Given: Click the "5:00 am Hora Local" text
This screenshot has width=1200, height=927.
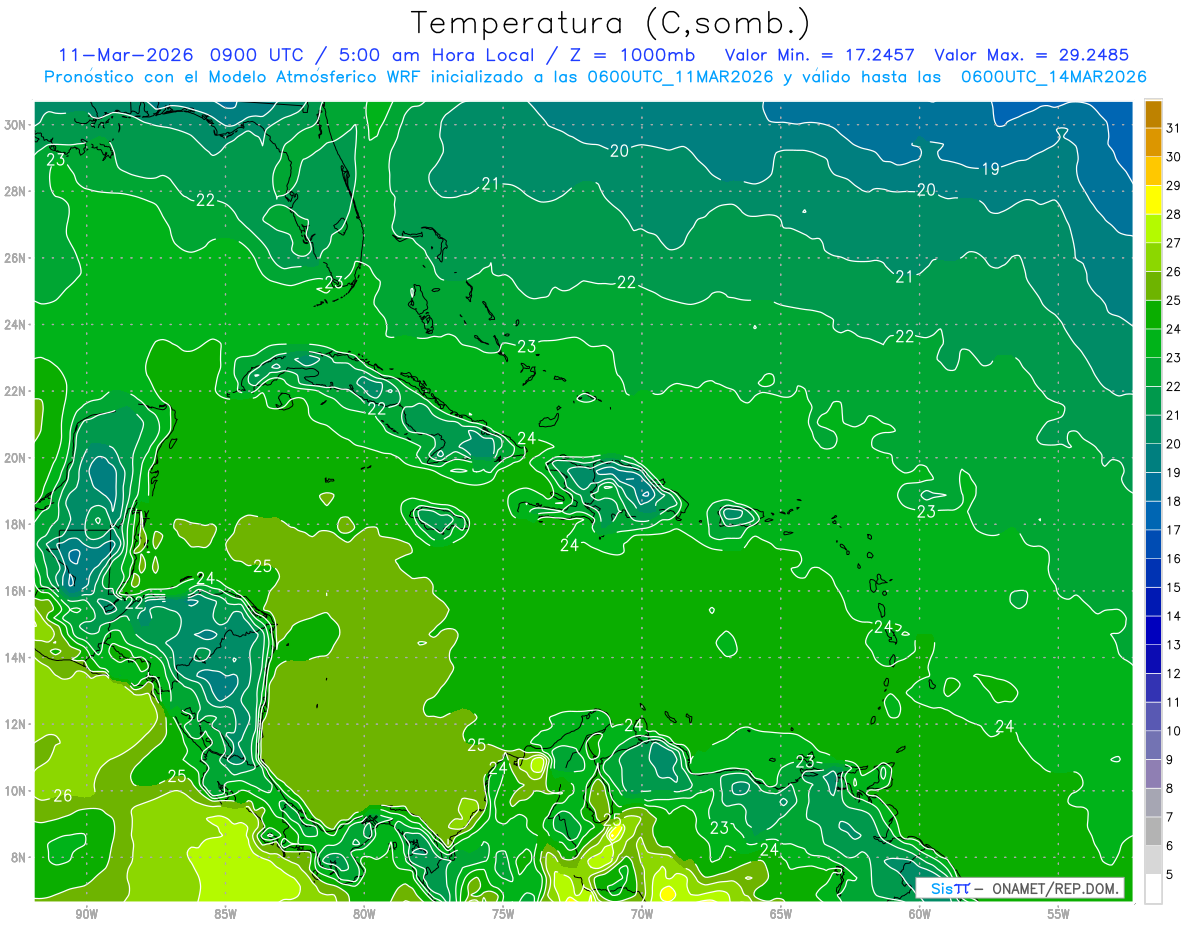Looking at the screenshot, I should (x=436, y=55).
